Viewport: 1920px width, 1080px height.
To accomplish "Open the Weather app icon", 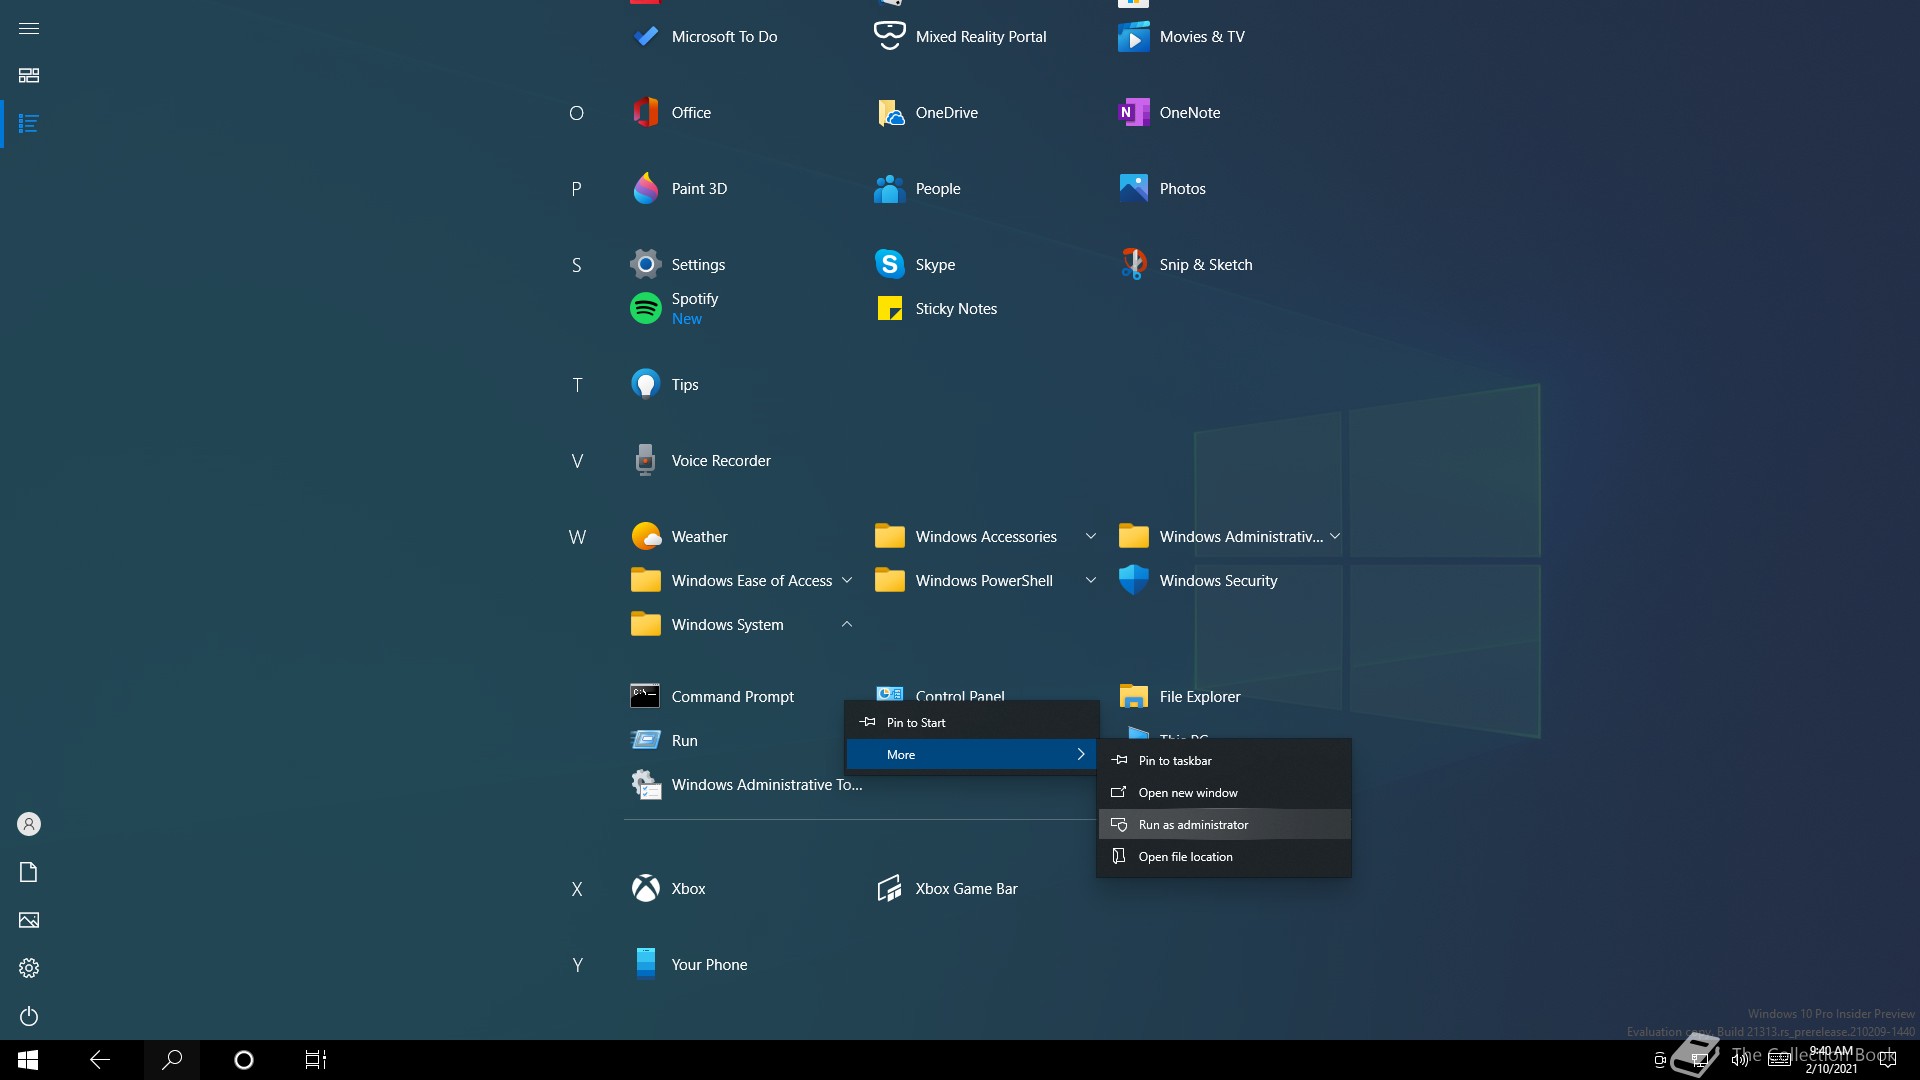I will pos(646,537).
